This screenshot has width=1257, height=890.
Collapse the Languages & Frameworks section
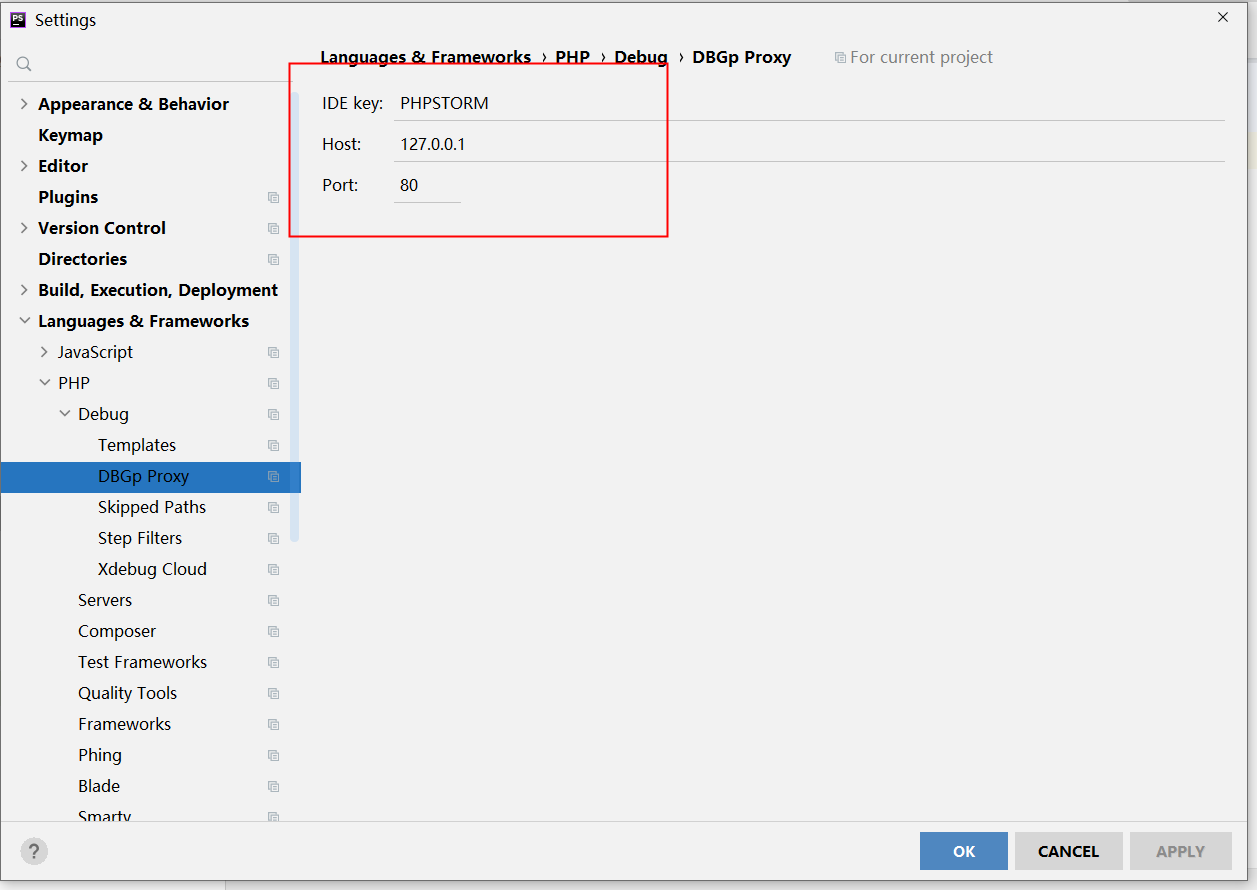[x=24, y=321]
